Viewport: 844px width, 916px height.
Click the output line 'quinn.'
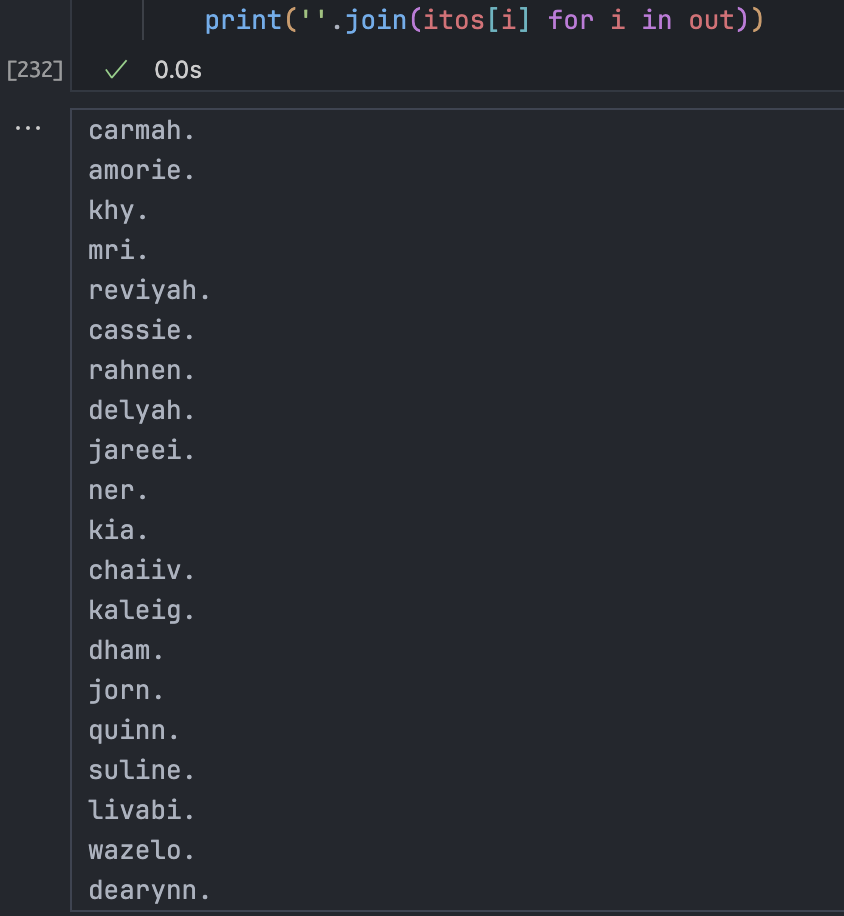click(134, 731)
